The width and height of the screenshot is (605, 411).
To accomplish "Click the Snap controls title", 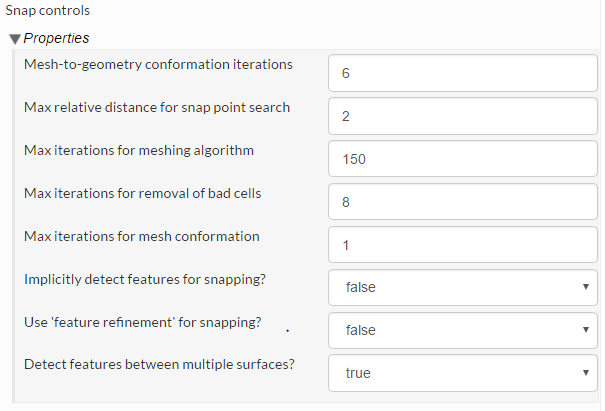I will 47,11.
